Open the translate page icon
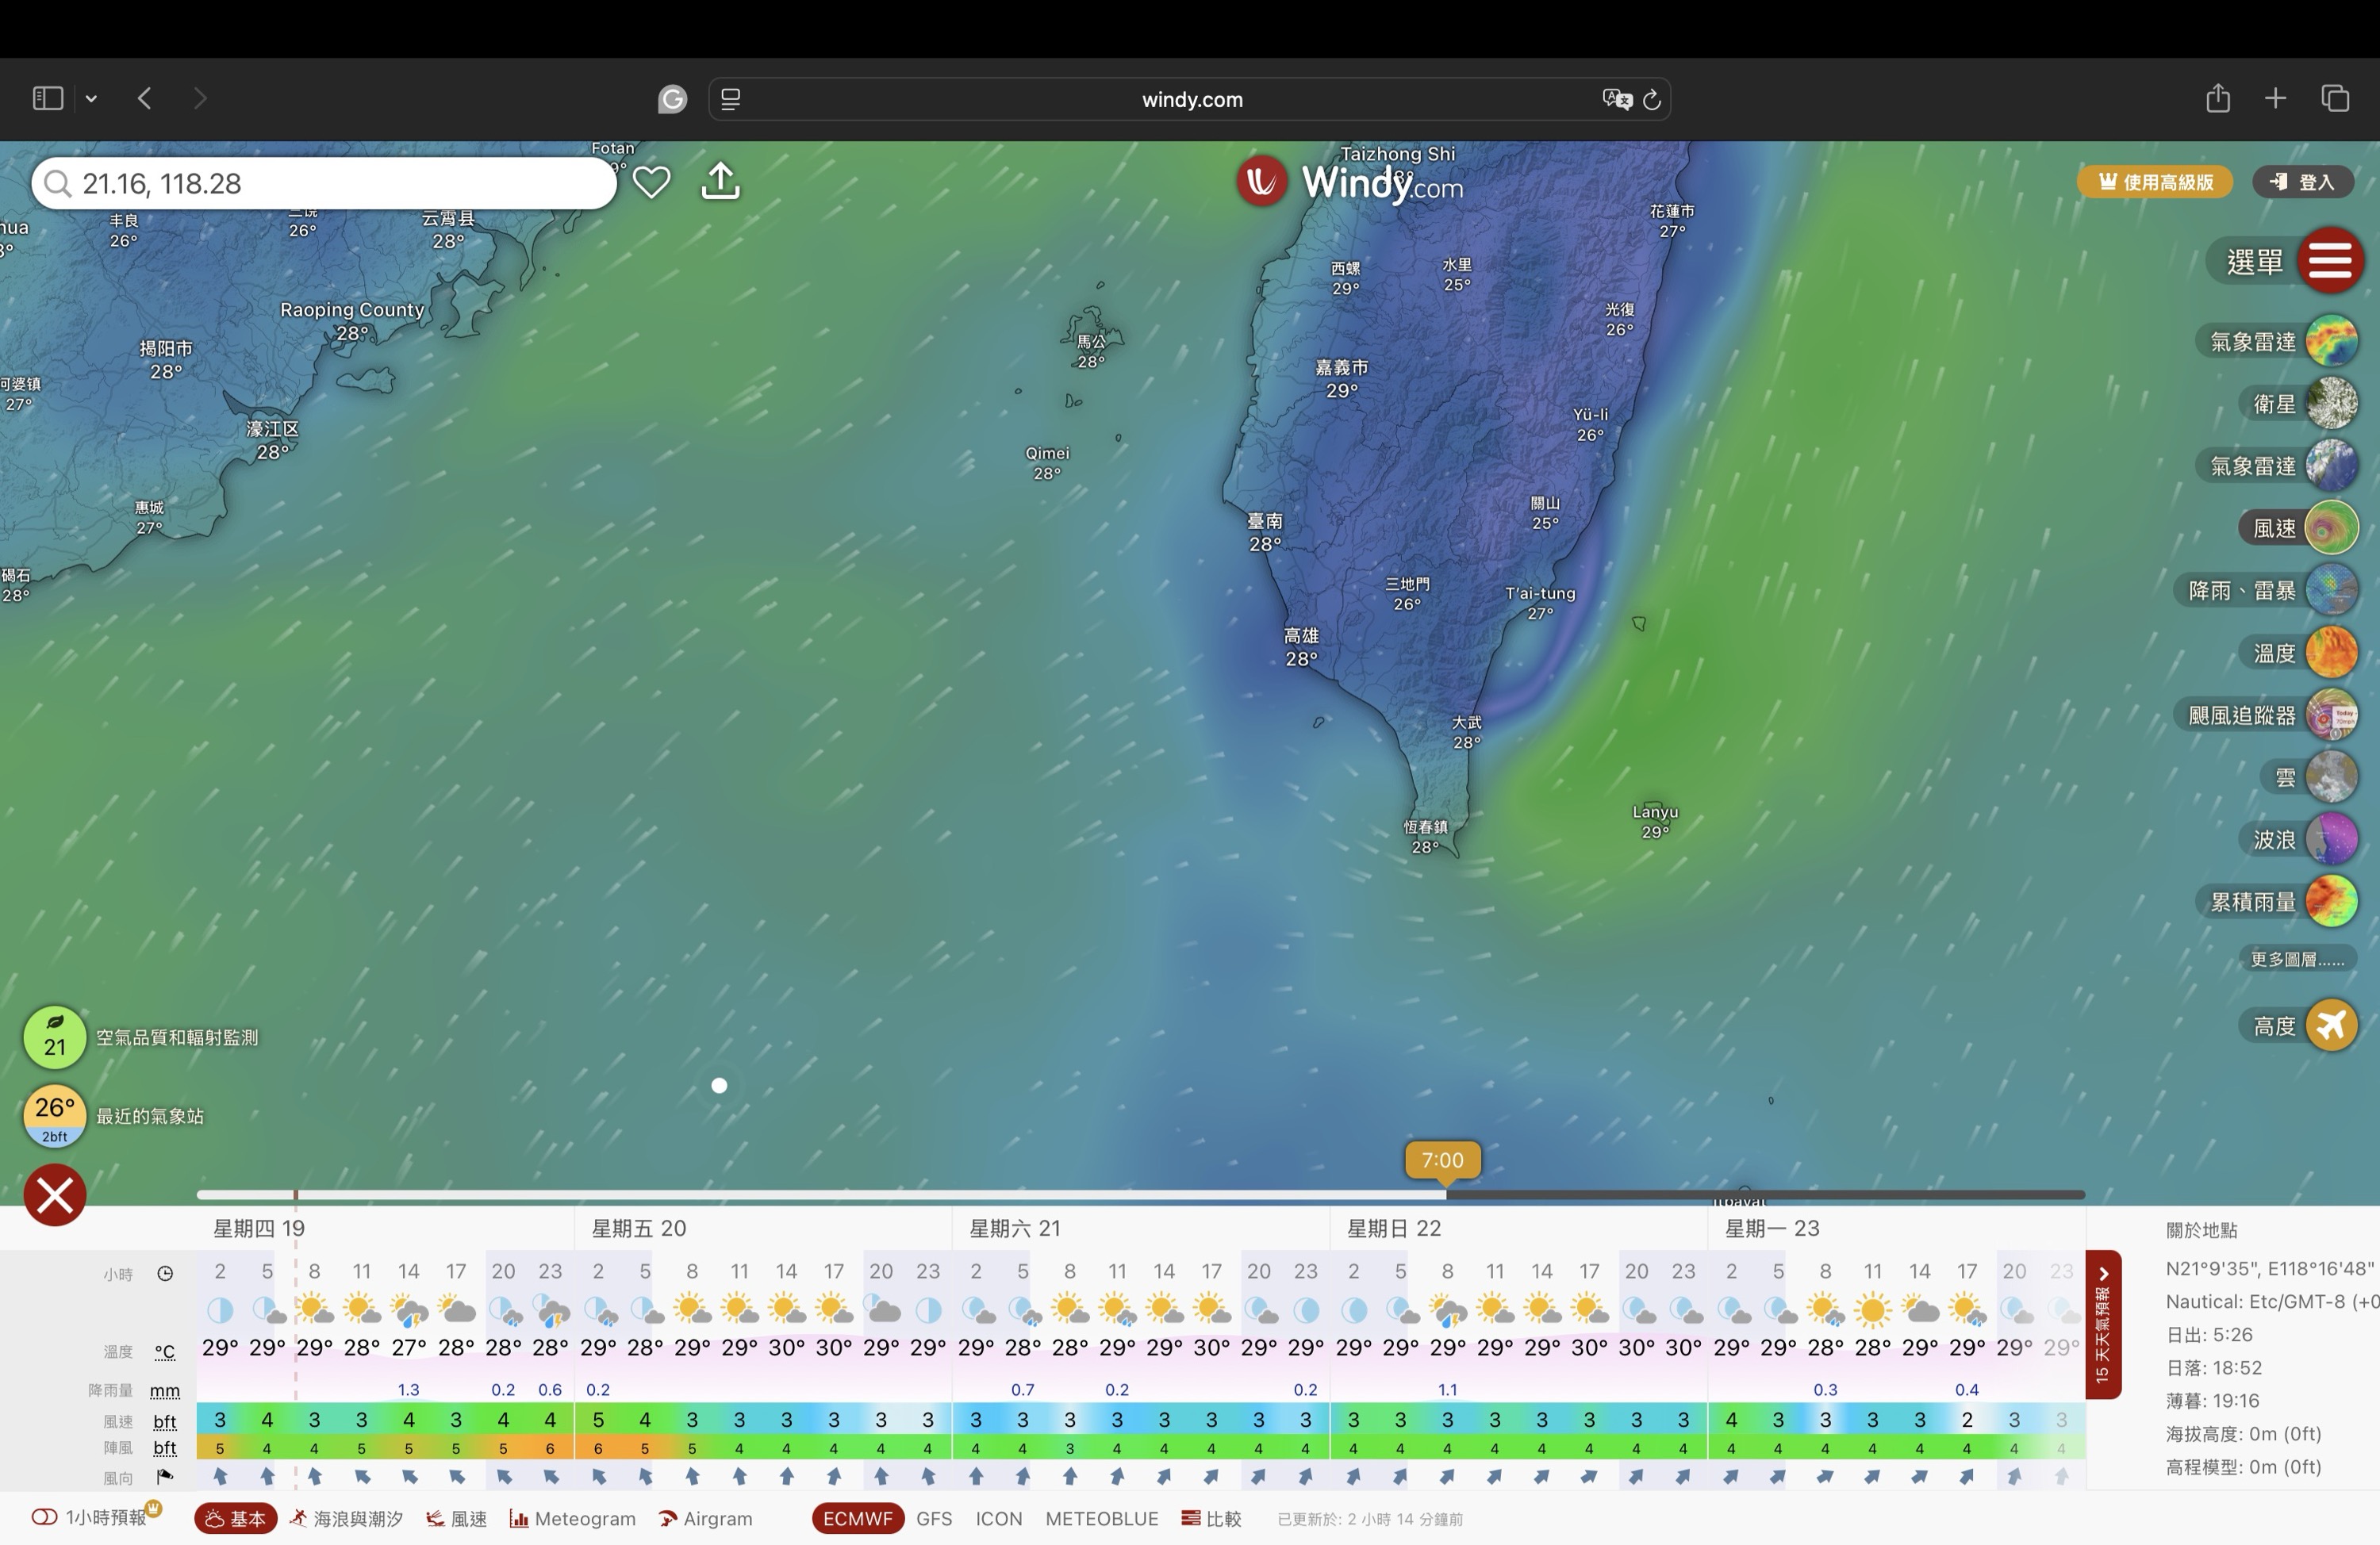This screenshot has height=1545, width=2380. (1616, 99)
